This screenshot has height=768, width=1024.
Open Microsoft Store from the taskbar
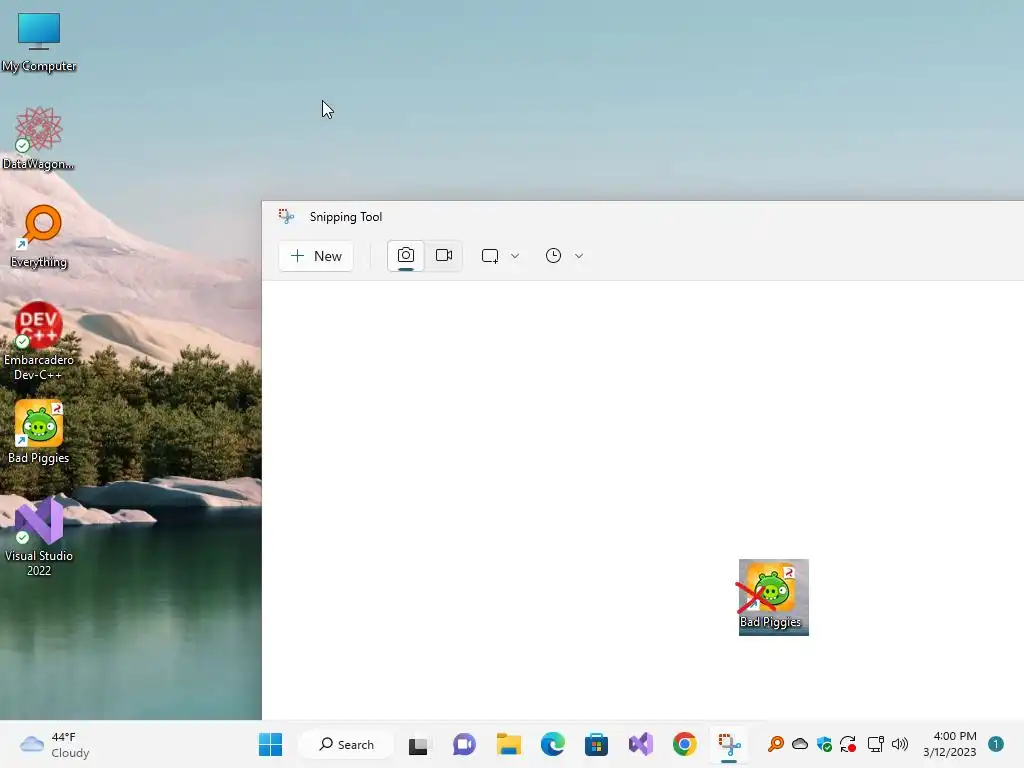[x=596, y=744]
